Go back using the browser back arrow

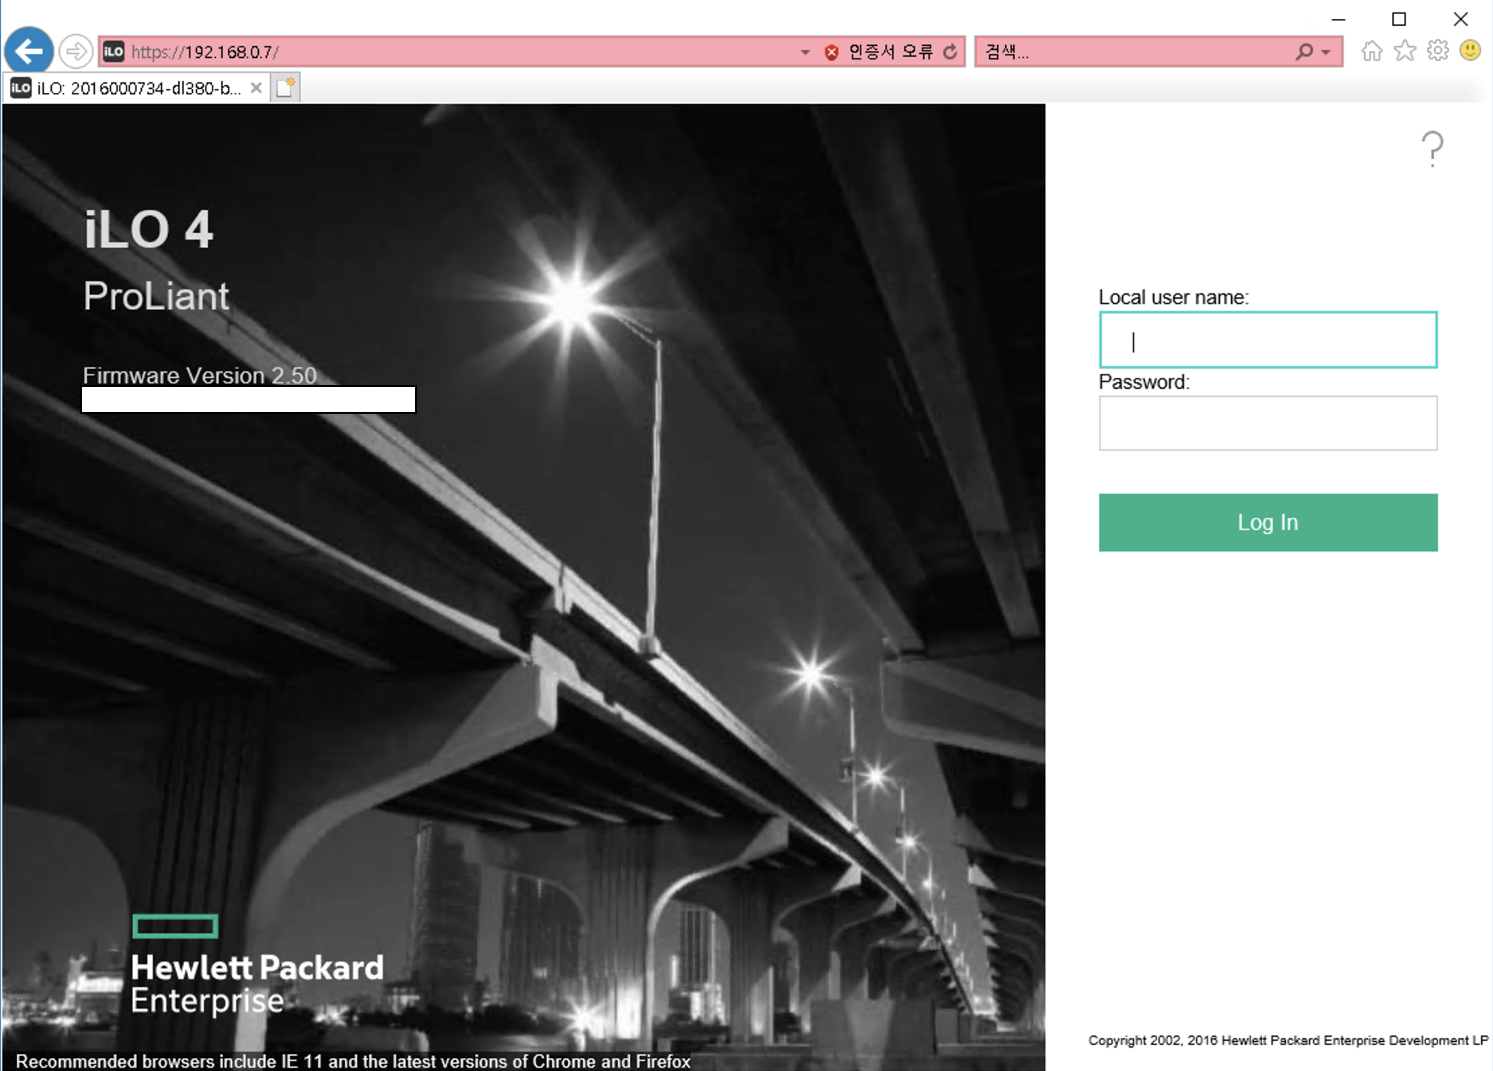tap(29, 51)
